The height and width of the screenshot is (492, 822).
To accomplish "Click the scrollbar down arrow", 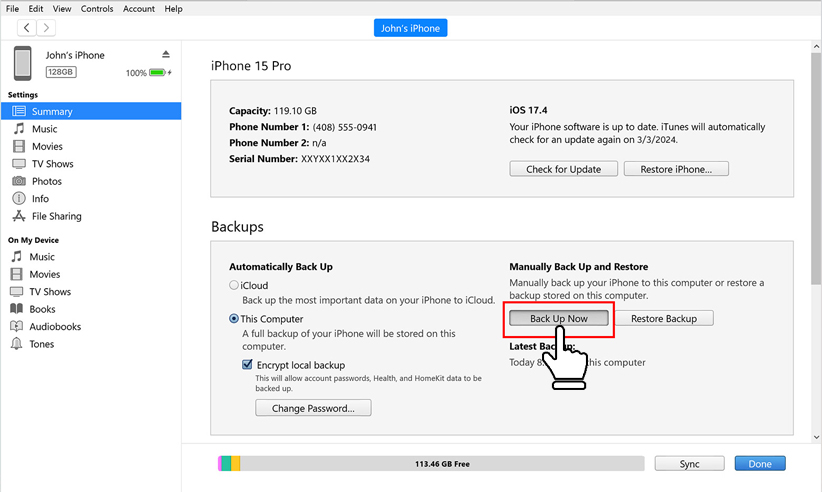I will pos(816,437).
